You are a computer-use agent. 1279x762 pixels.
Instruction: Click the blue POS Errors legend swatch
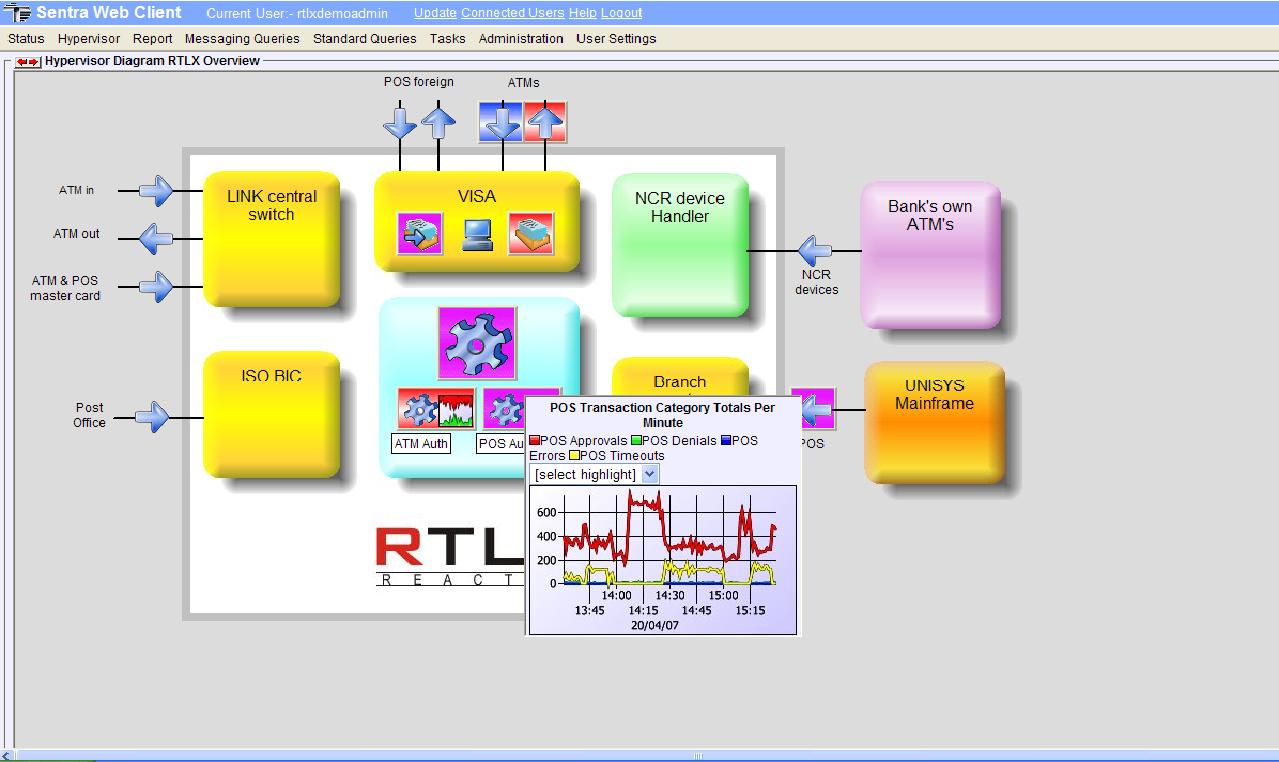(x=726, y=440)
